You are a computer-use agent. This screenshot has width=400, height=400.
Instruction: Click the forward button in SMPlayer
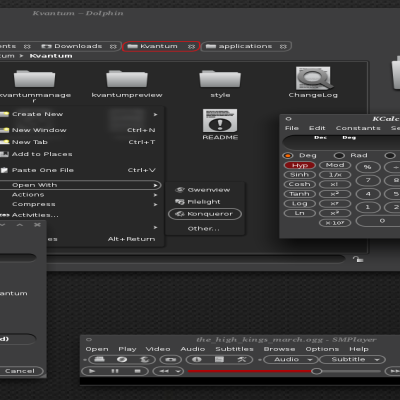pyautogui.click(x=393, y=371)
